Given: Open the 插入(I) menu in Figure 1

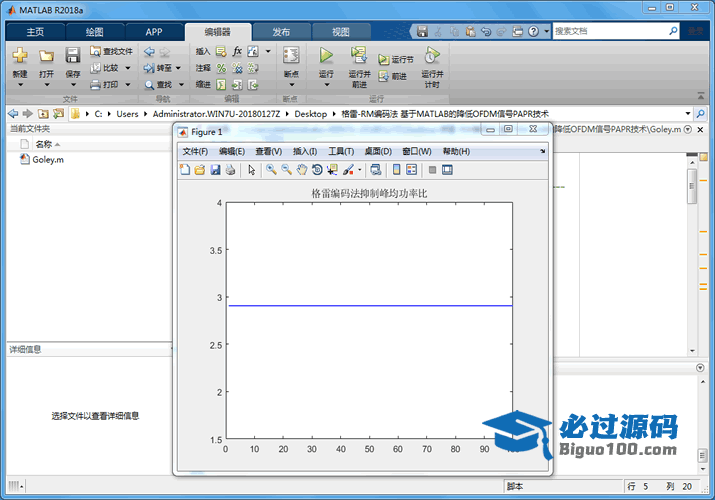Looking at the screenshot, I should [305, 151].
